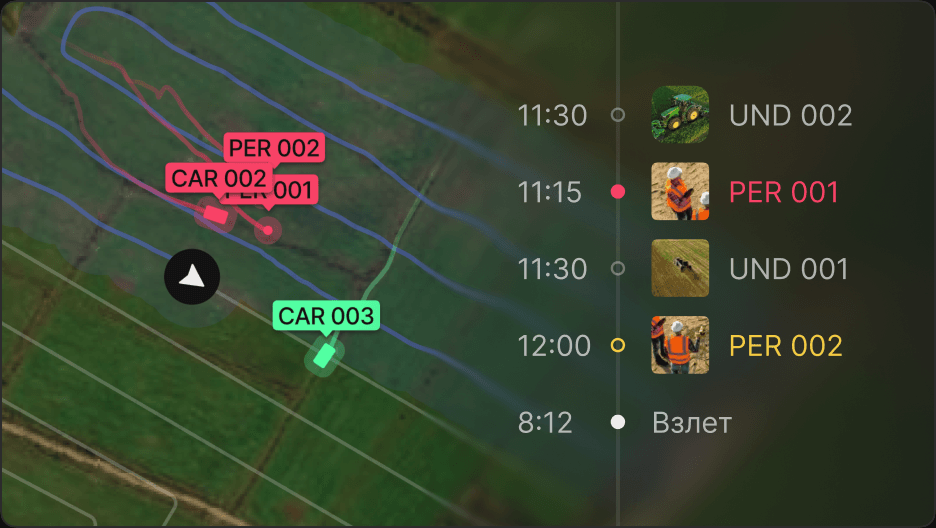Open the PER 001 workers thumbnail
The height and width of the screenshot is (528, 936).
pyautogui.click(x=680, y=192)
